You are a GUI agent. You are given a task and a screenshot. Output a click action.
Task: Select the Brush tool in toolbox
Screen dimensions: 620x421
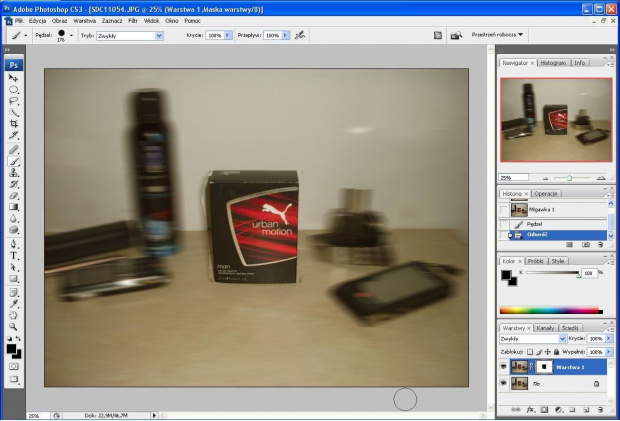point(13,161)
